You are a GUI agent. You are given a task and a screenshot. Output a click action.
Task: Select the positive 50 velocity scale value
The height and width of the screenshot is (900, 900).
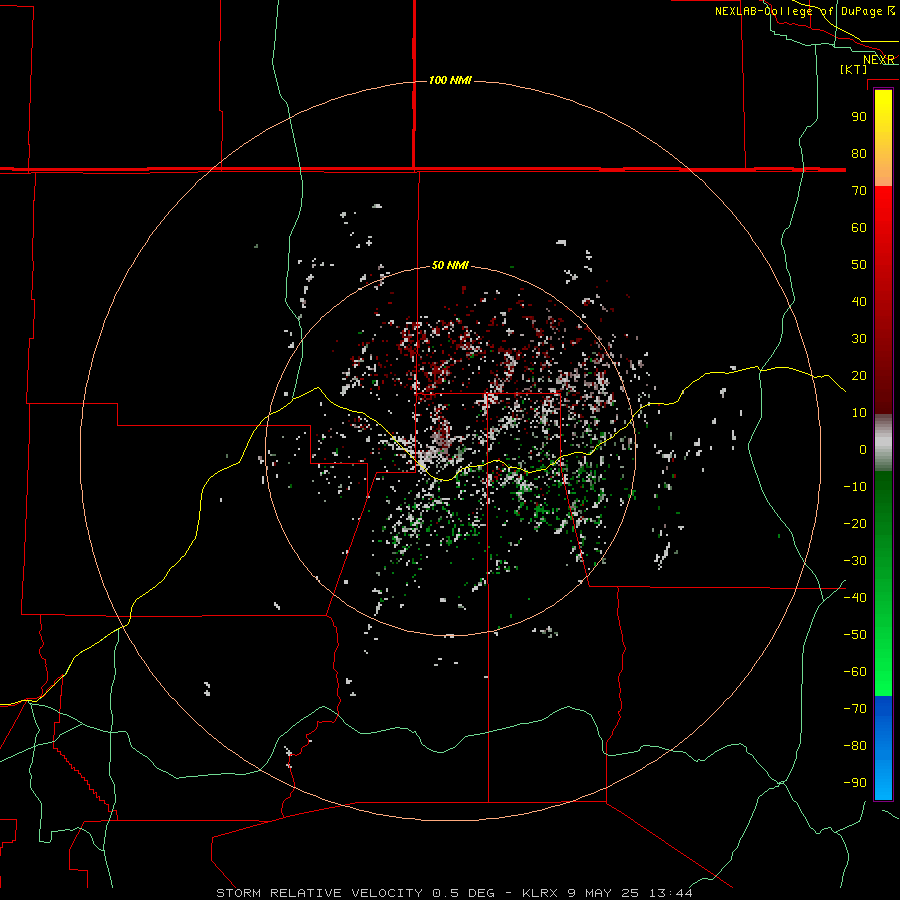pos(859,265)
